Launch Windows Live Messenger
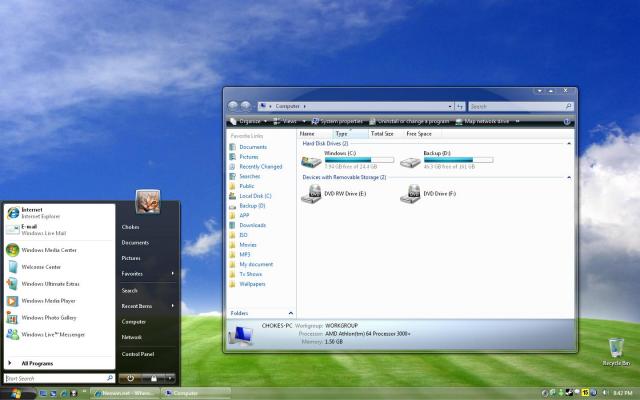640x400 pixels. 59,334
